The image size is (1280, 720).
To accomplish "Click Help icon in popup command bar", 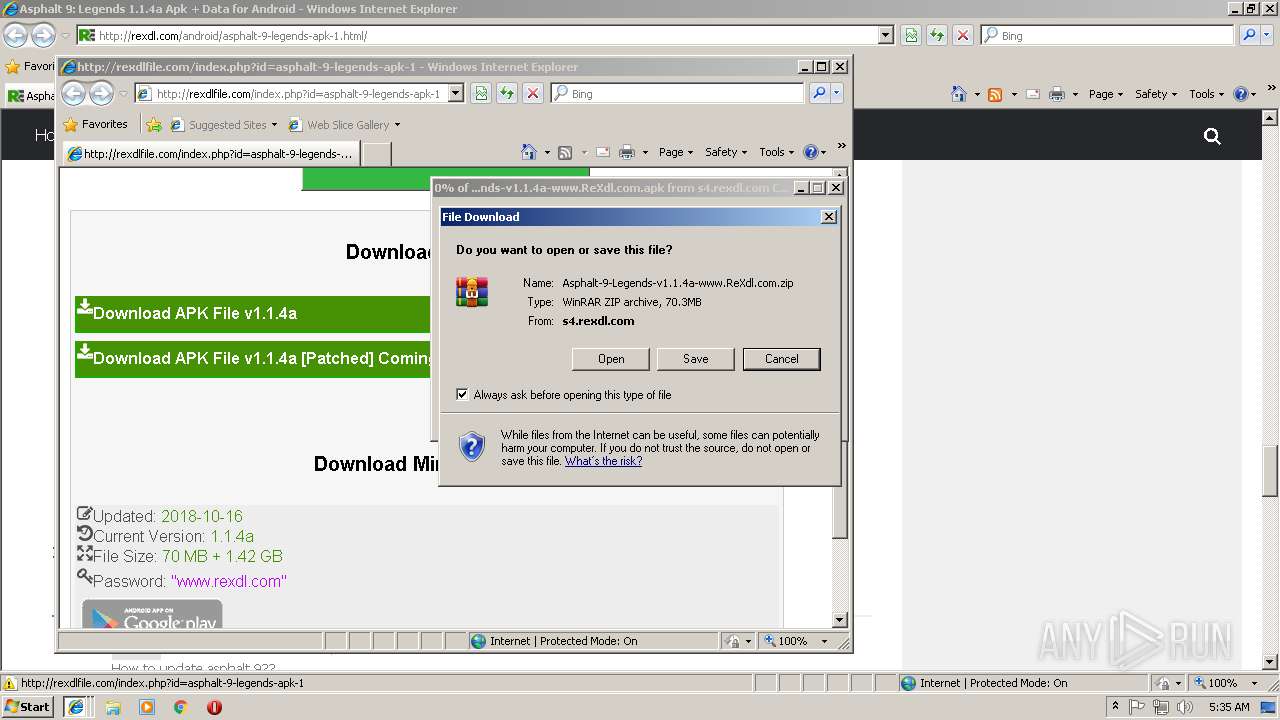I will tap(810, 152).
